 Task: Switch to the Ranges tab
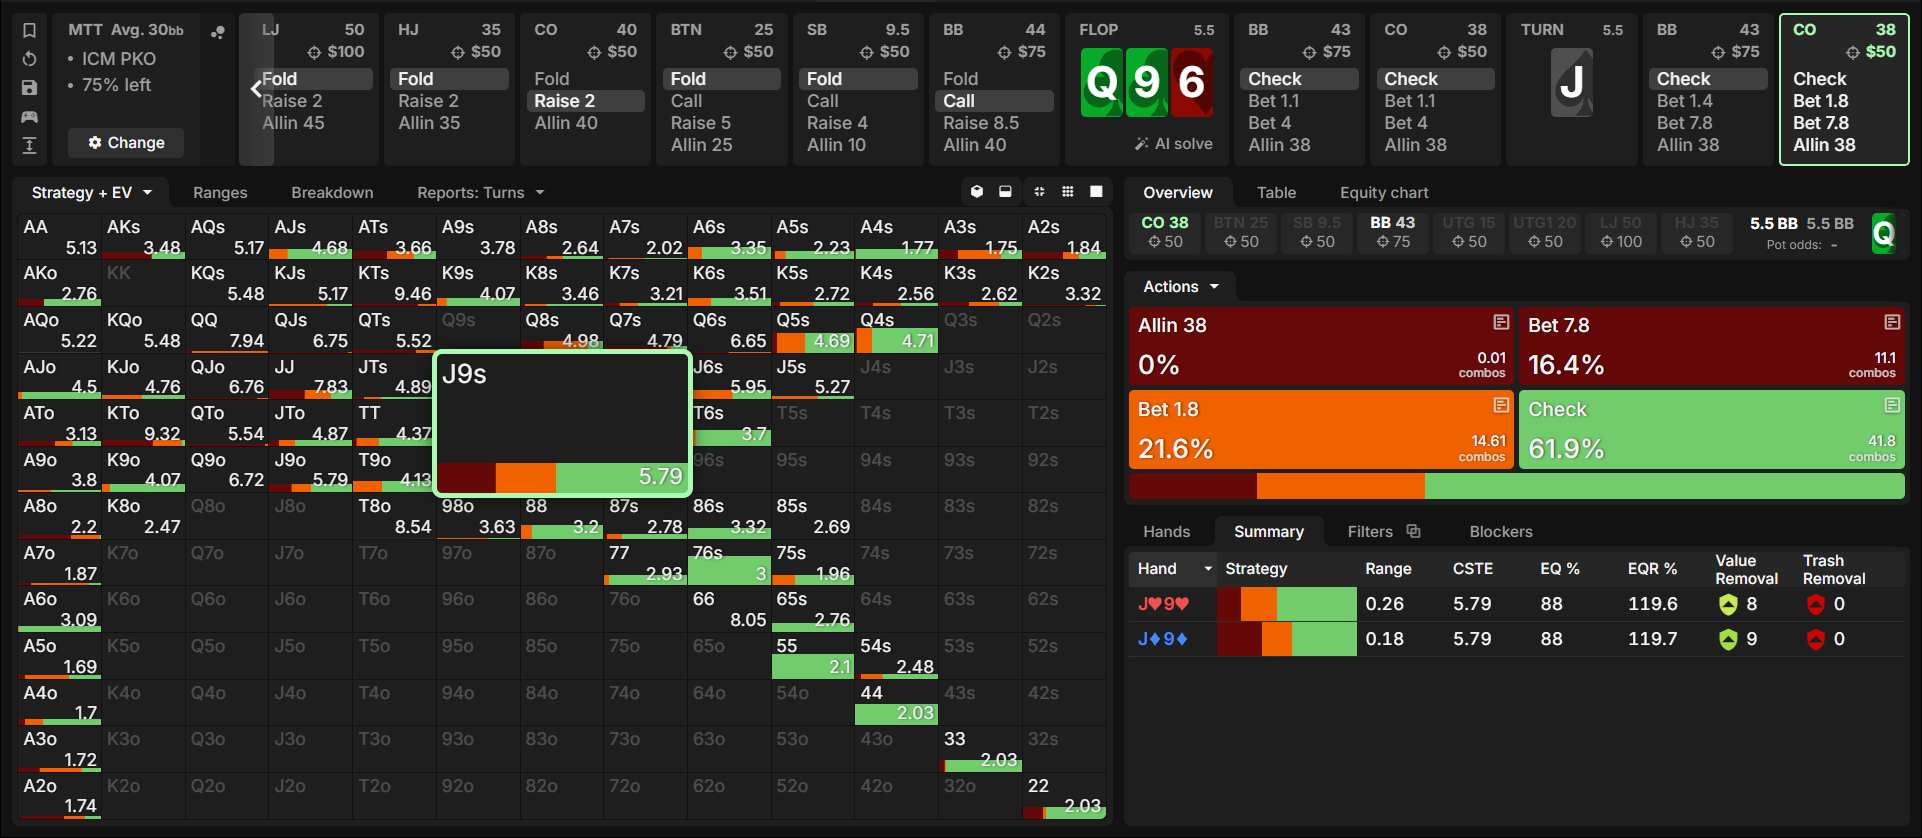pyautogui.click(x=220, y=192)
